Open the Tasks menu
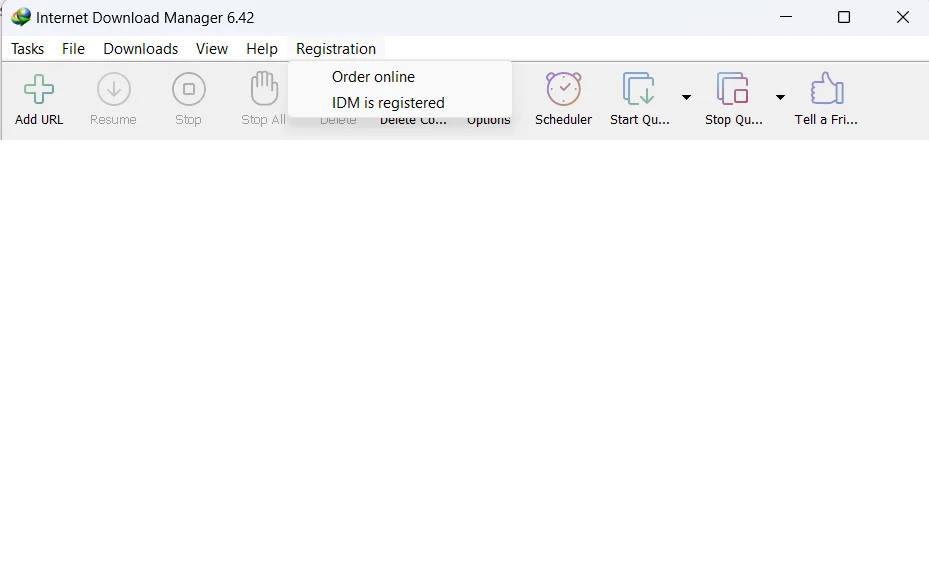 (27, 49)
